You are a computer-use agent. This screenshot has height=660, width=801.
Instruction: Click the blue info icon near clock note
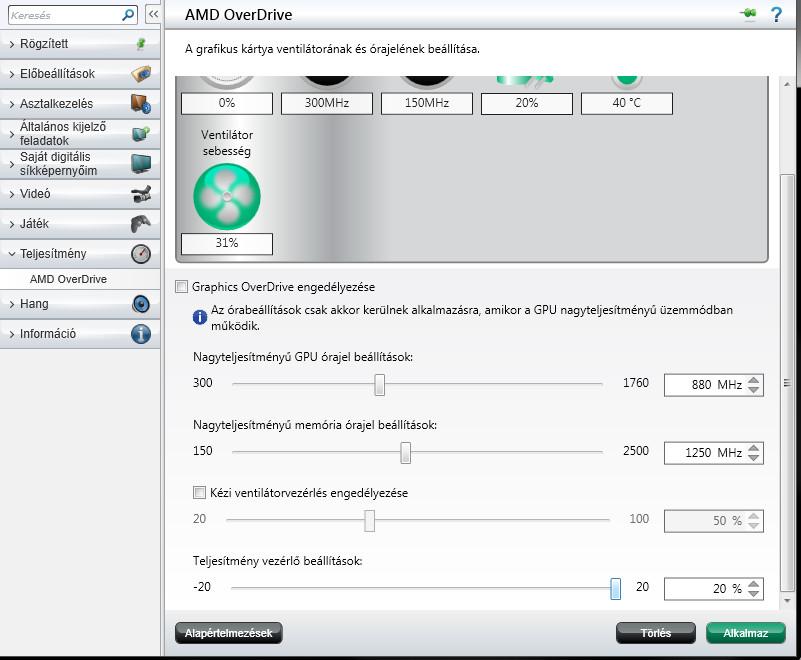coord(200,317)
